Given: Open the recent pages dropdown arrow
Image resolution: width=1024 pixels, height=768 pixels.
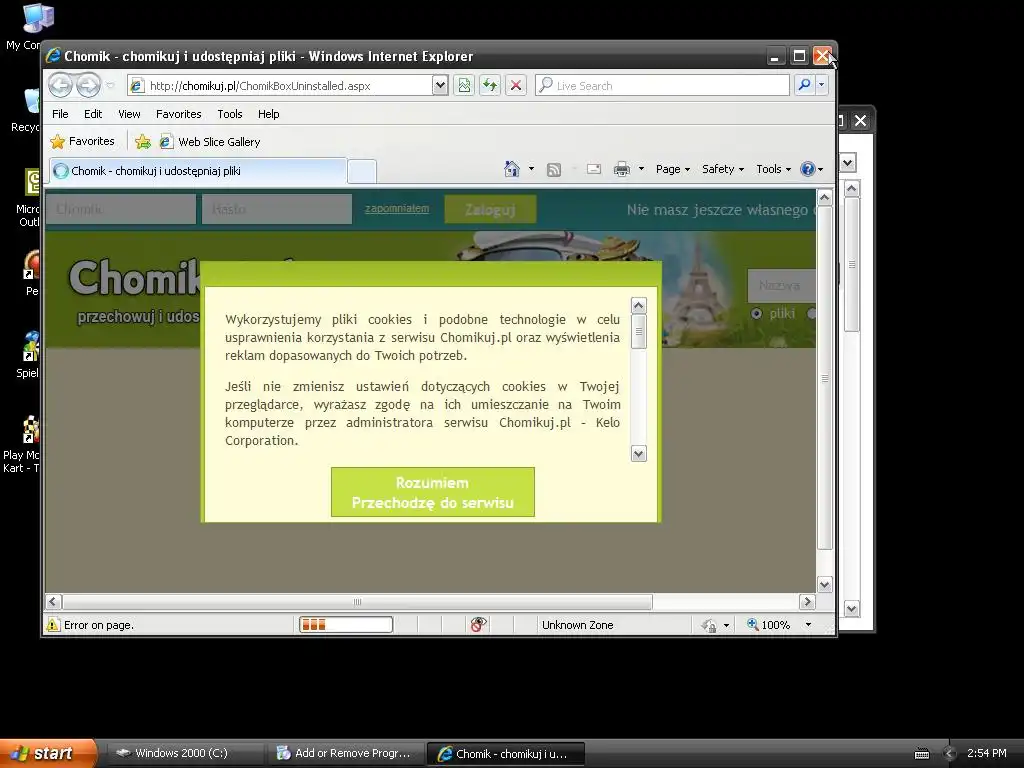Looking at the screenshot, I should [110, 86].
